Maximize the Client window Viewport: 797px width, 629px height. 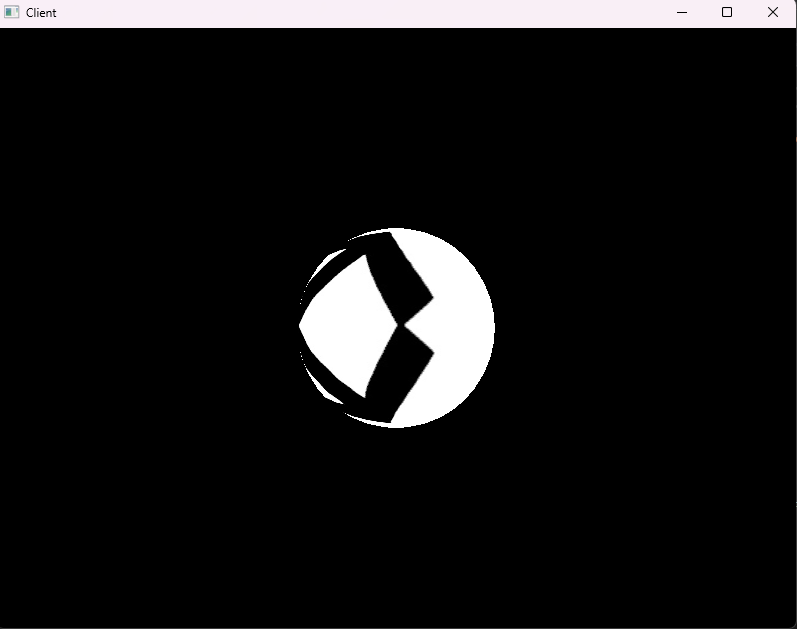pyautogui.click(x=727, y=12)
